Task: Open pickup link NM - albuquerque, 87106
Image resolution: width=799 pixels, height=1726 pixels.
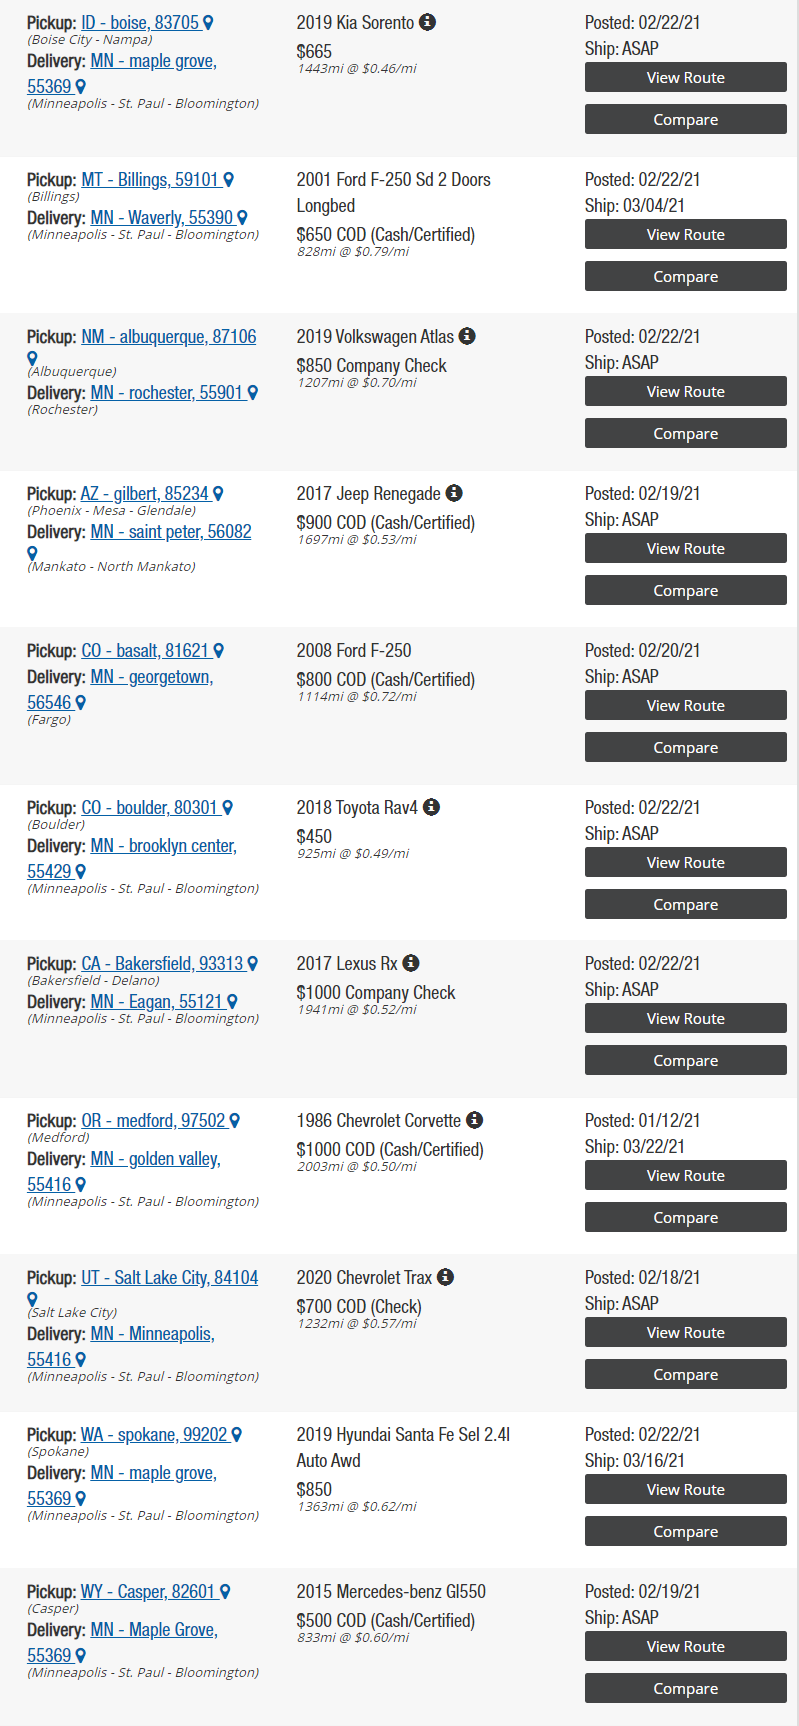Action: [169, 337]
